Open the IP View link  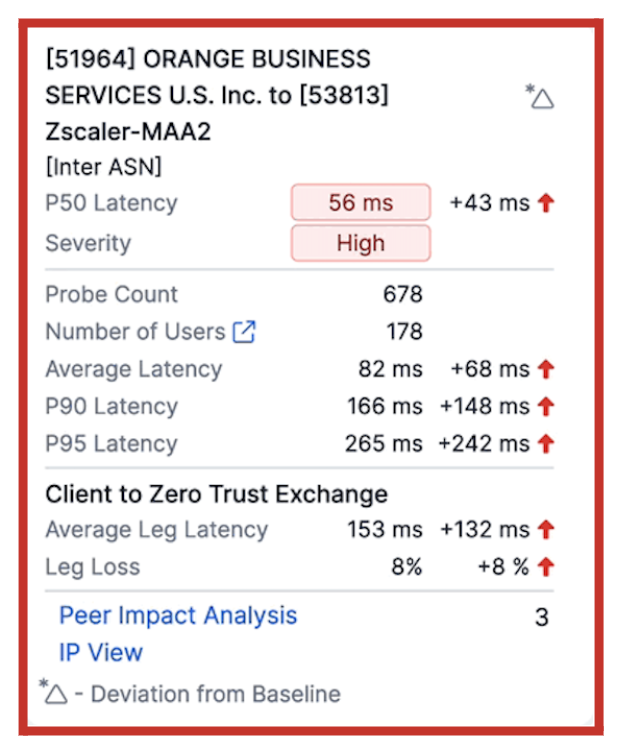(100, 653)
